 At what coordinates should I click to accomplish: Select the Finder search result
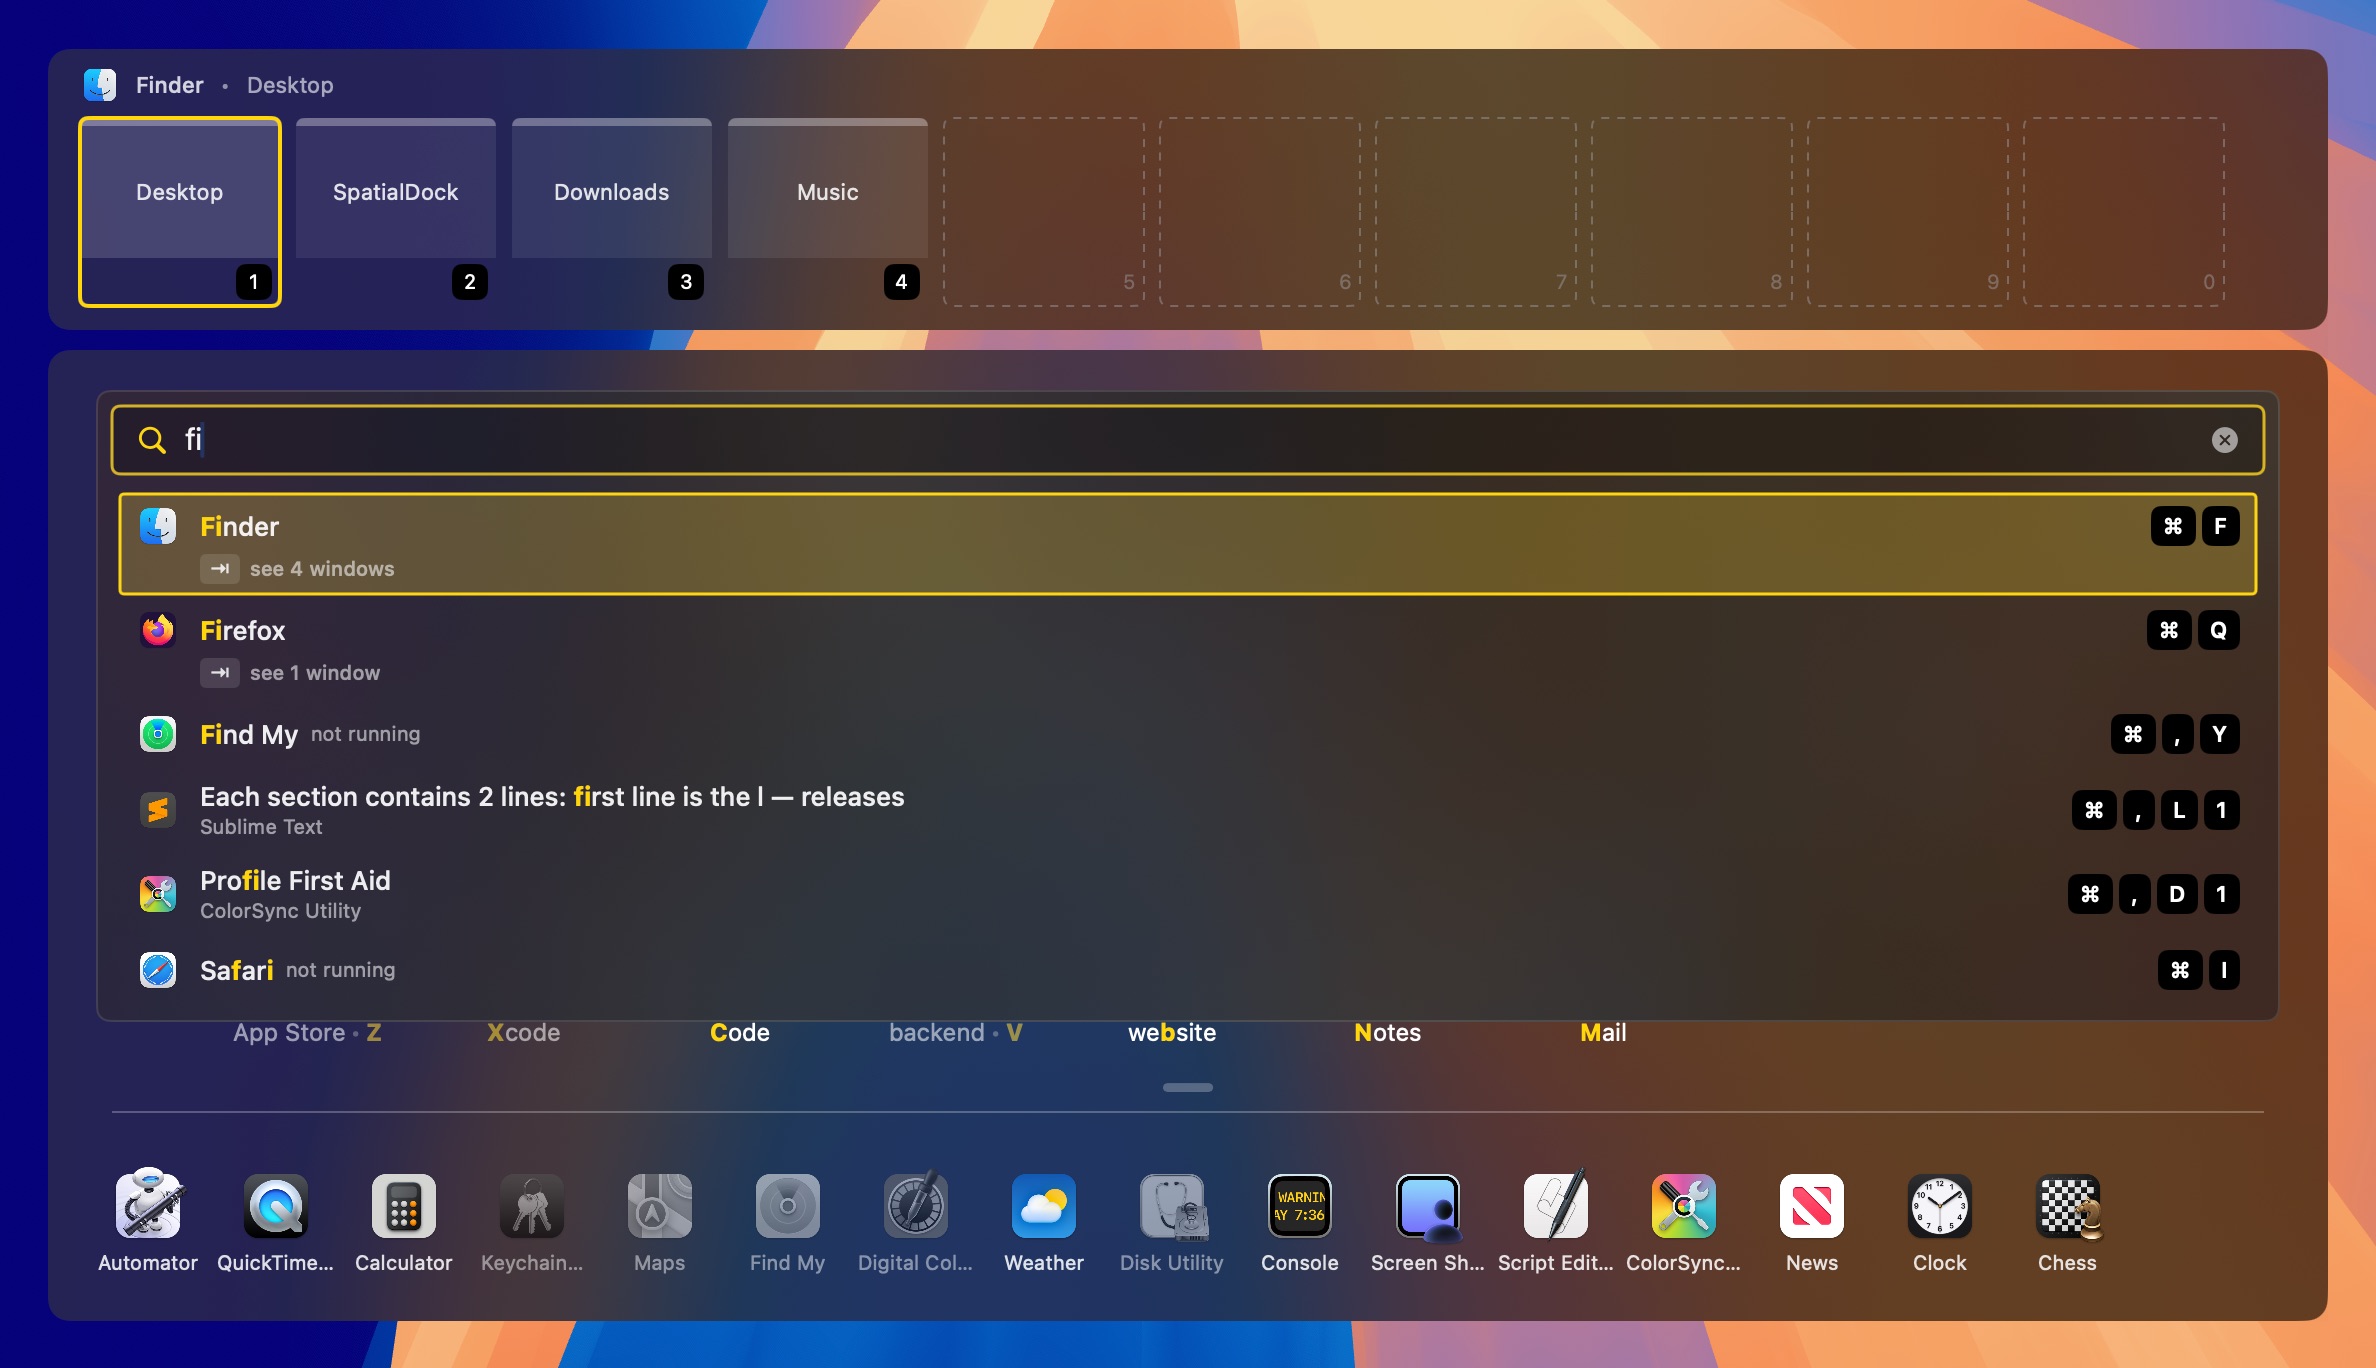[1188, 544]
